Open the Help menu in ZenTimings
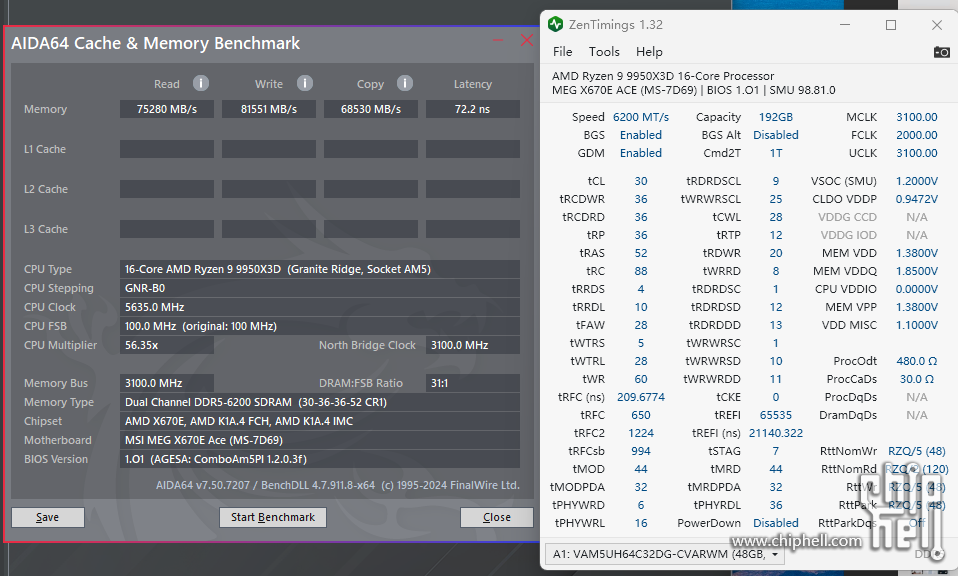The width and height of the screenshot is (958, 576). [649, 52]
